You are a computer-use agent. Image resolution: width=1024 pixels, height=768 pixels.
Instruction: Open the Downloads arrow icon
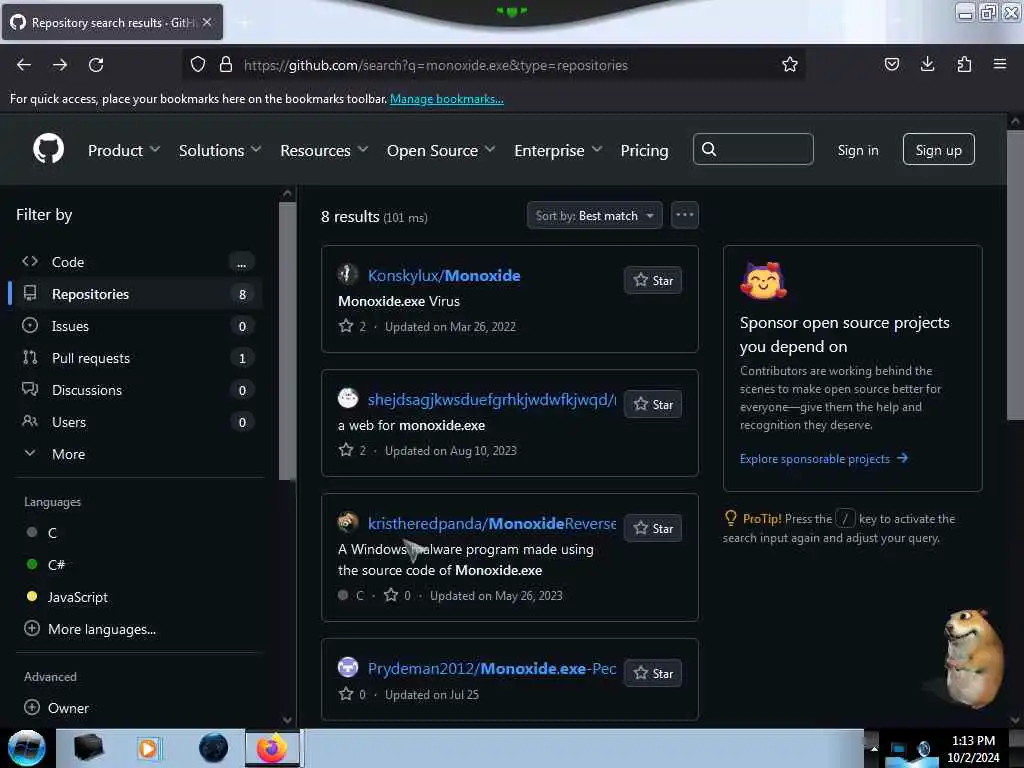tap(927, 64)
